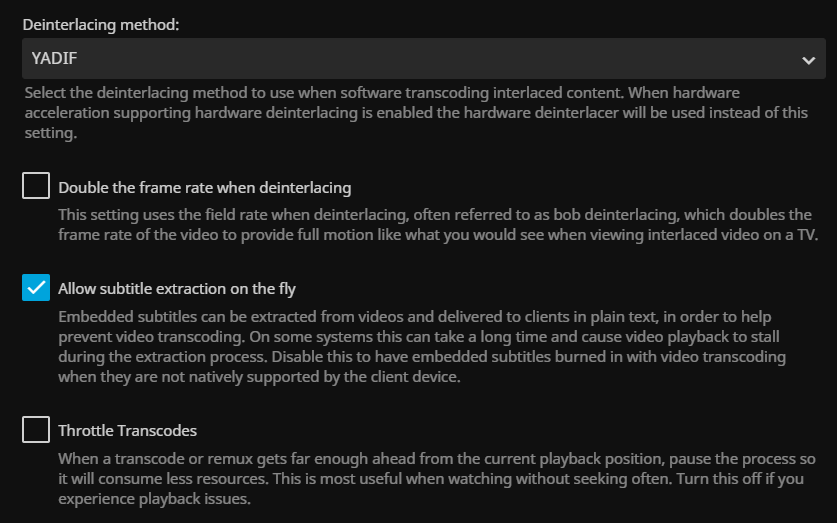Click the chevron arrow beside YADIF
This screenshot has width=837, height=523.
(808, 60)
